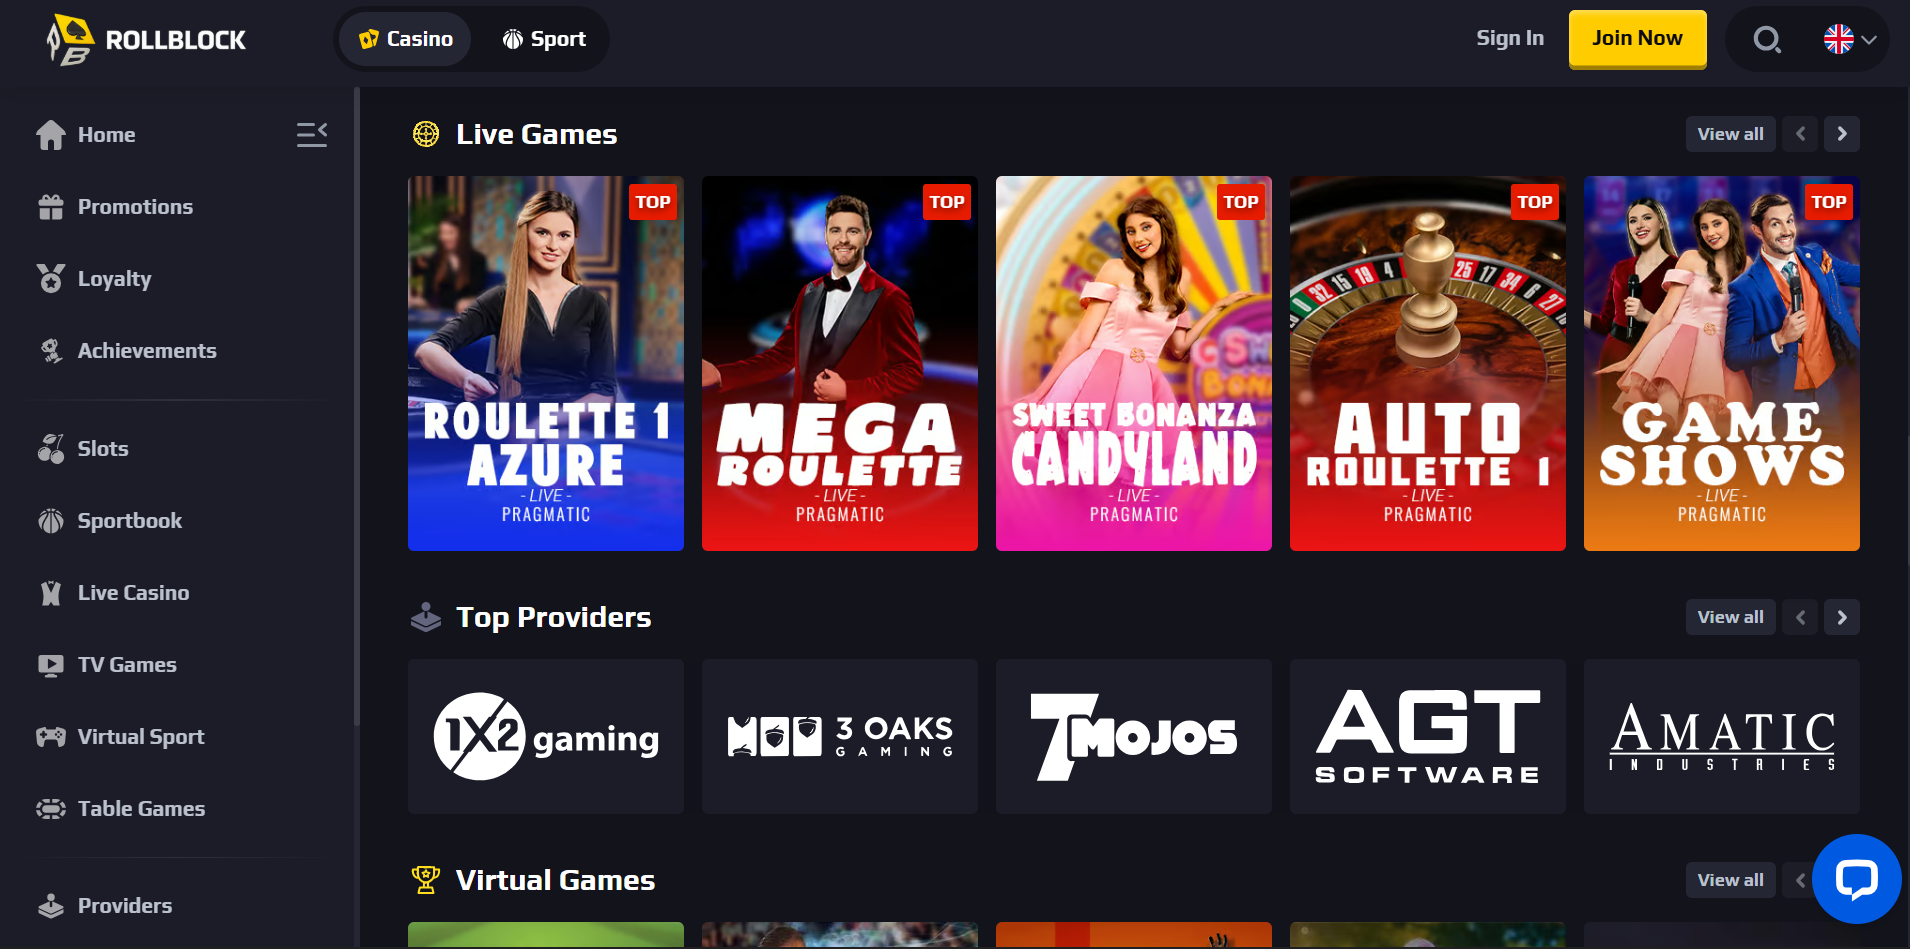Advance Top Providers carousel right arrow
Image resolution: width=1910 pixels, height=949 pixels.
[1842, 617]
